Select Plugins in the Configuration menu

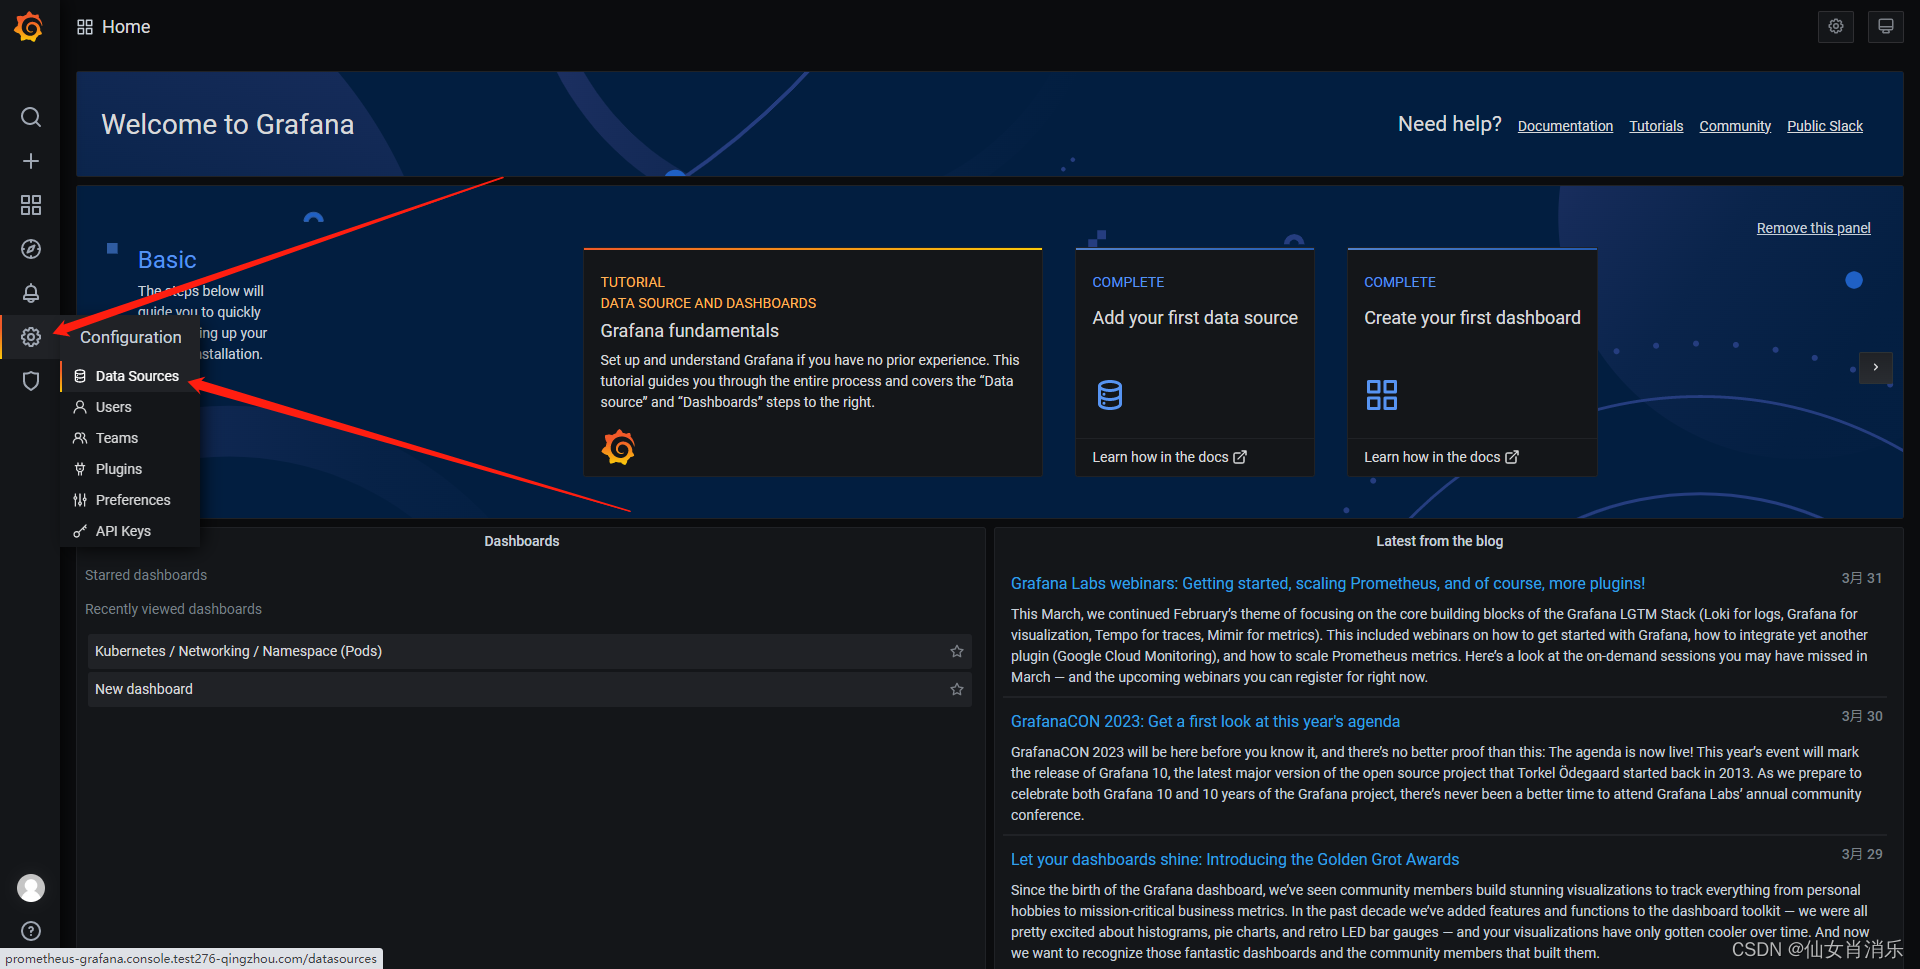pos(130,469)
